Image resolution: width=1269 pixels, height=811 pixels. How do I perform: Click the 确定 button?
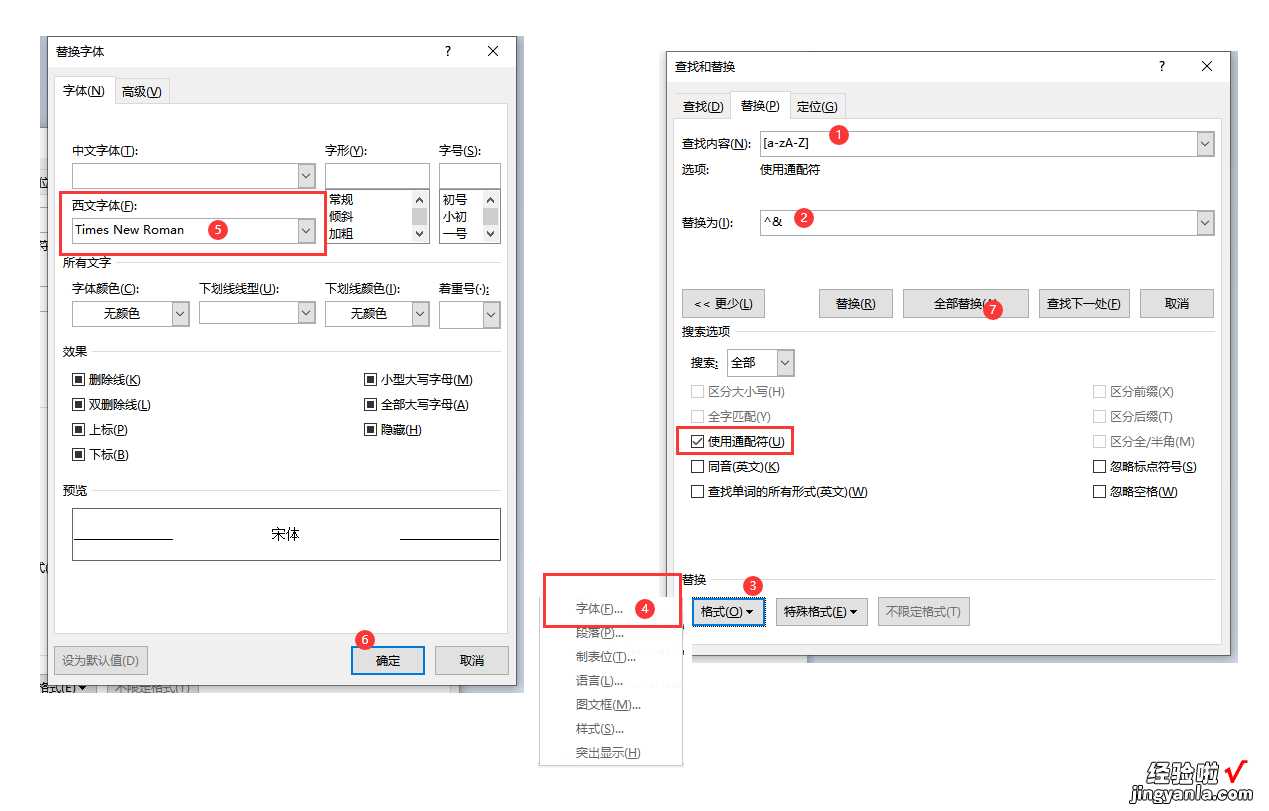(x=388, y=660)
